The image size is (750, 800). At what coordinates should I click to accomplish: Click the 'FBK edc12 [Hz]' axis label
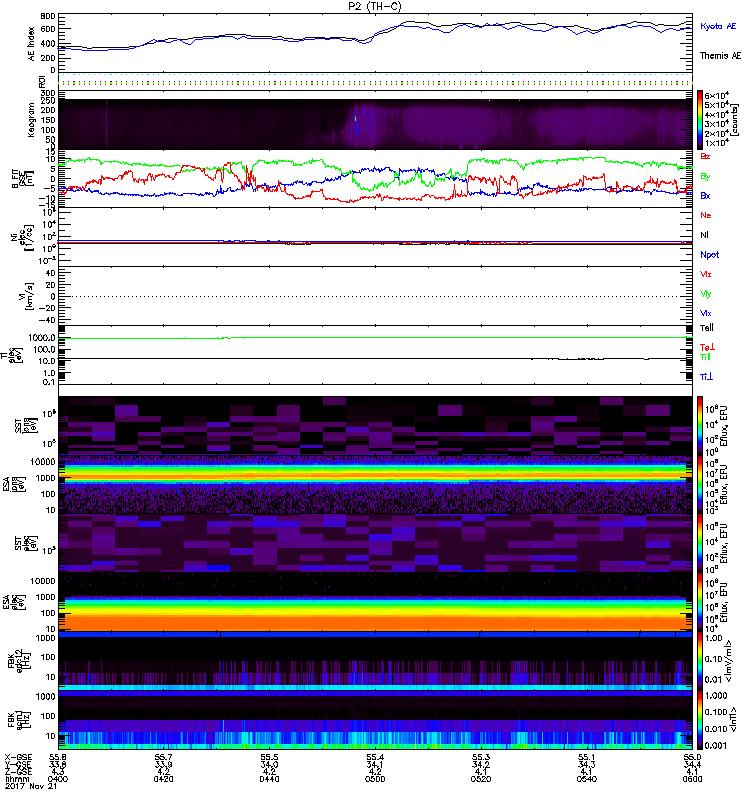[19, 661]
